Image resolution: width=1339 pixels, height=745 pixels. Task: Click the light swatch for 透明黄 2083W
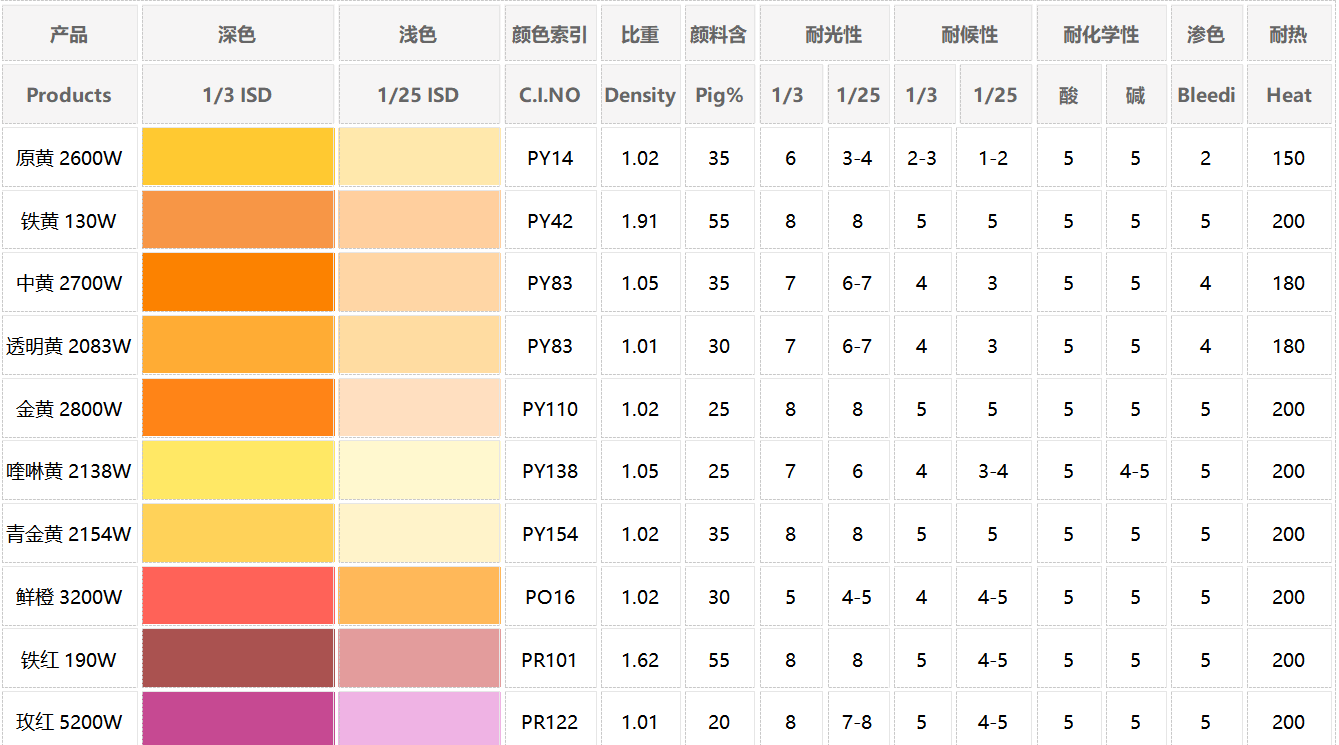point(419,345)
